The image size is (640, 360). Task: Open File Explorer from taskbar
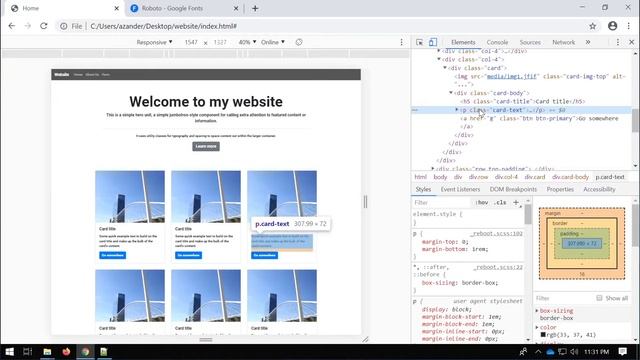(x=47, y=351)
